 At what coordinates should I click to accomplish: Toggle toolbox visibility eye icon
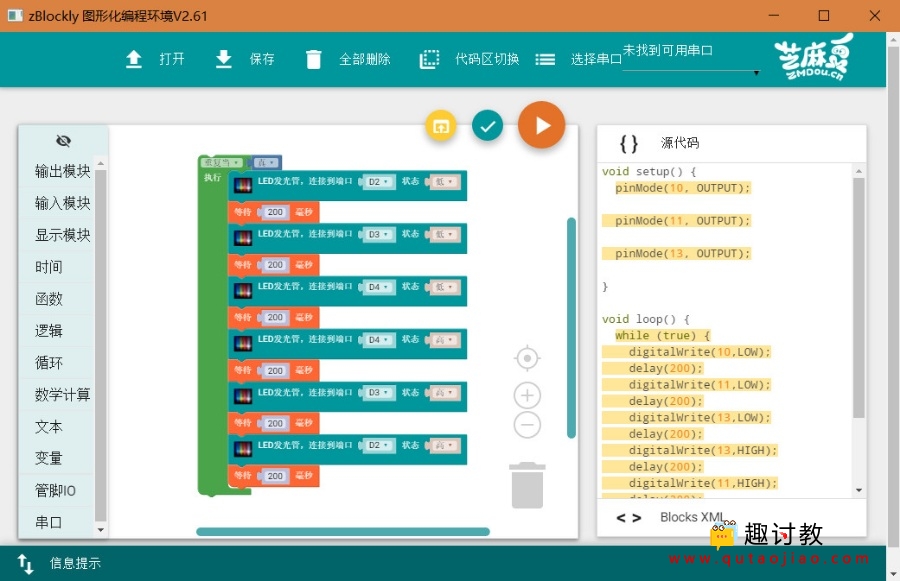63,141
